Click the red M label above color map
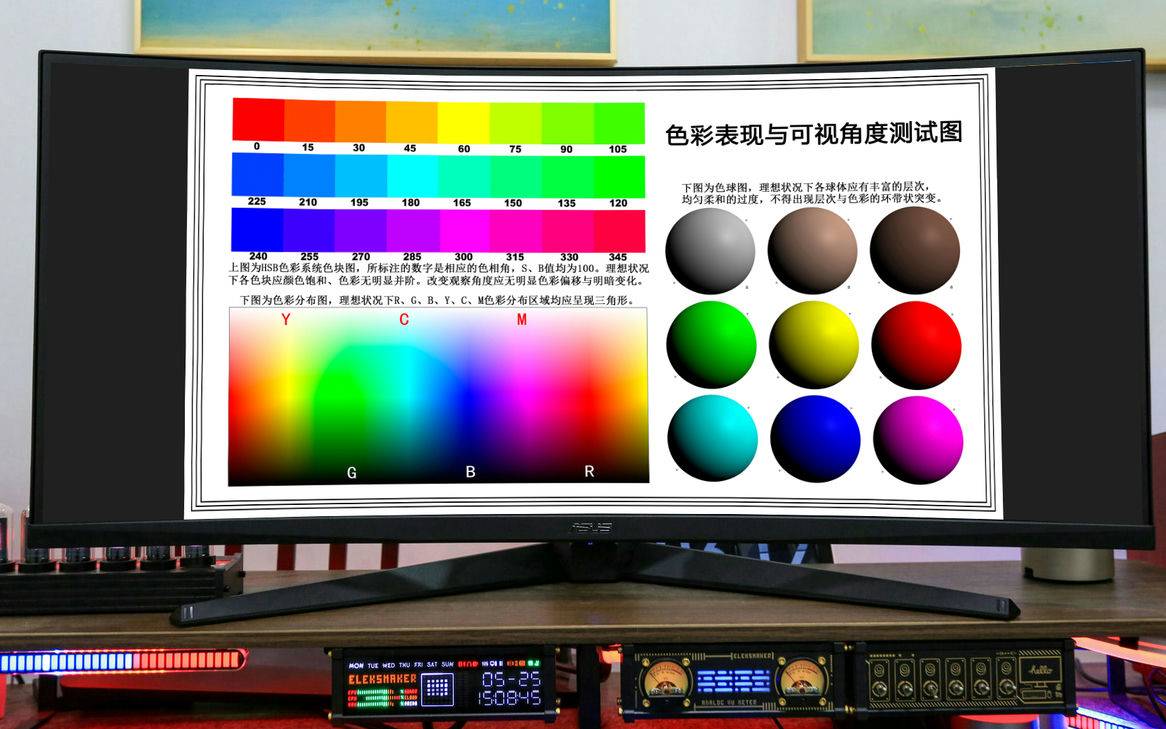The image size is (1166, 729). point(522,320)
